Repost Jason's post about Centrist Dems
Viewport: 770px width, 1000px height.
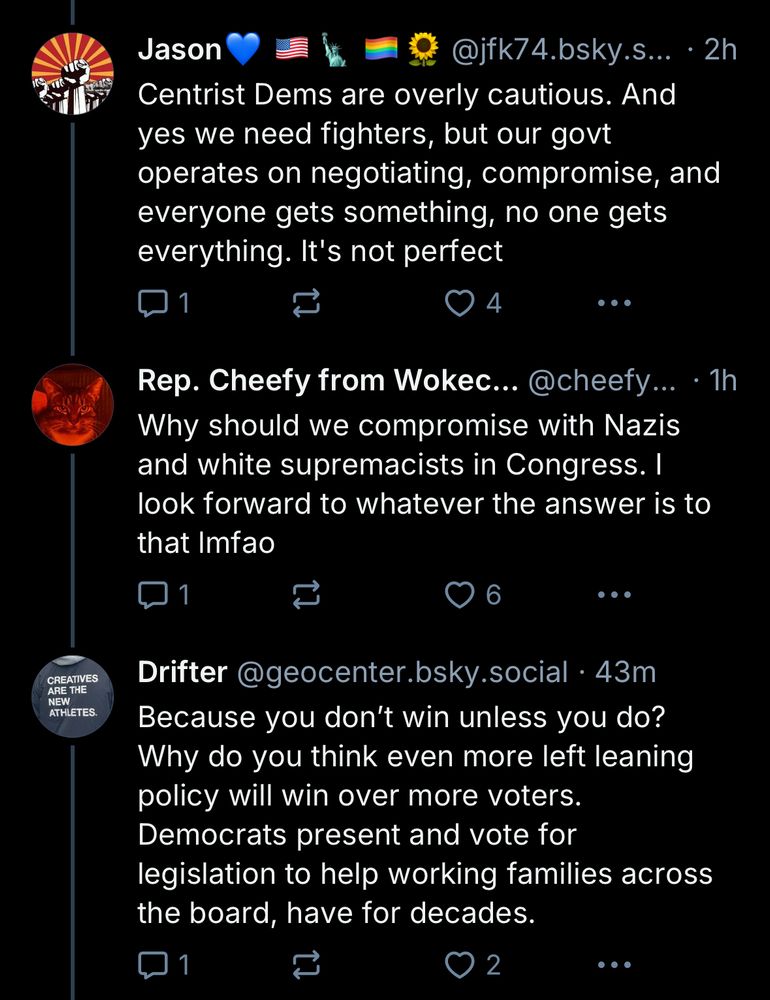(x=306, y=304)
